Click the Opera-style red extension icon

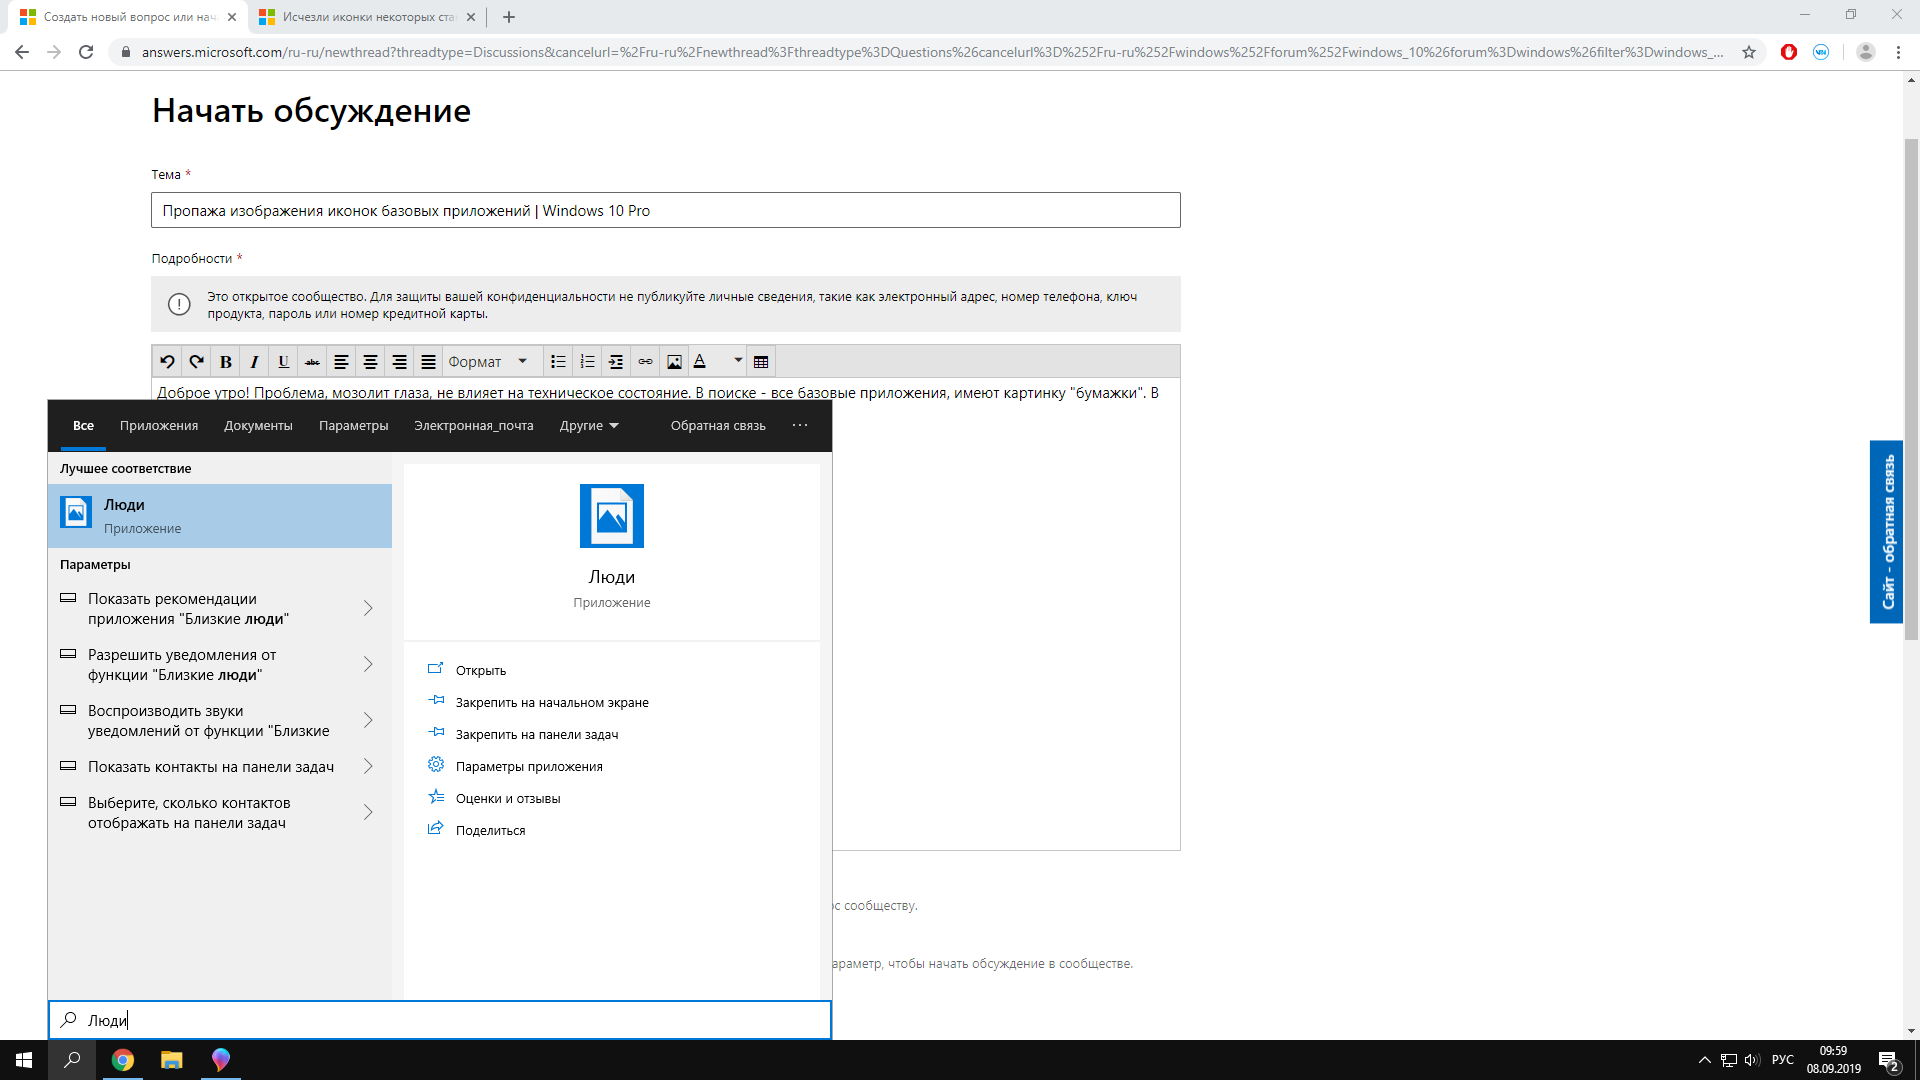1789,52
